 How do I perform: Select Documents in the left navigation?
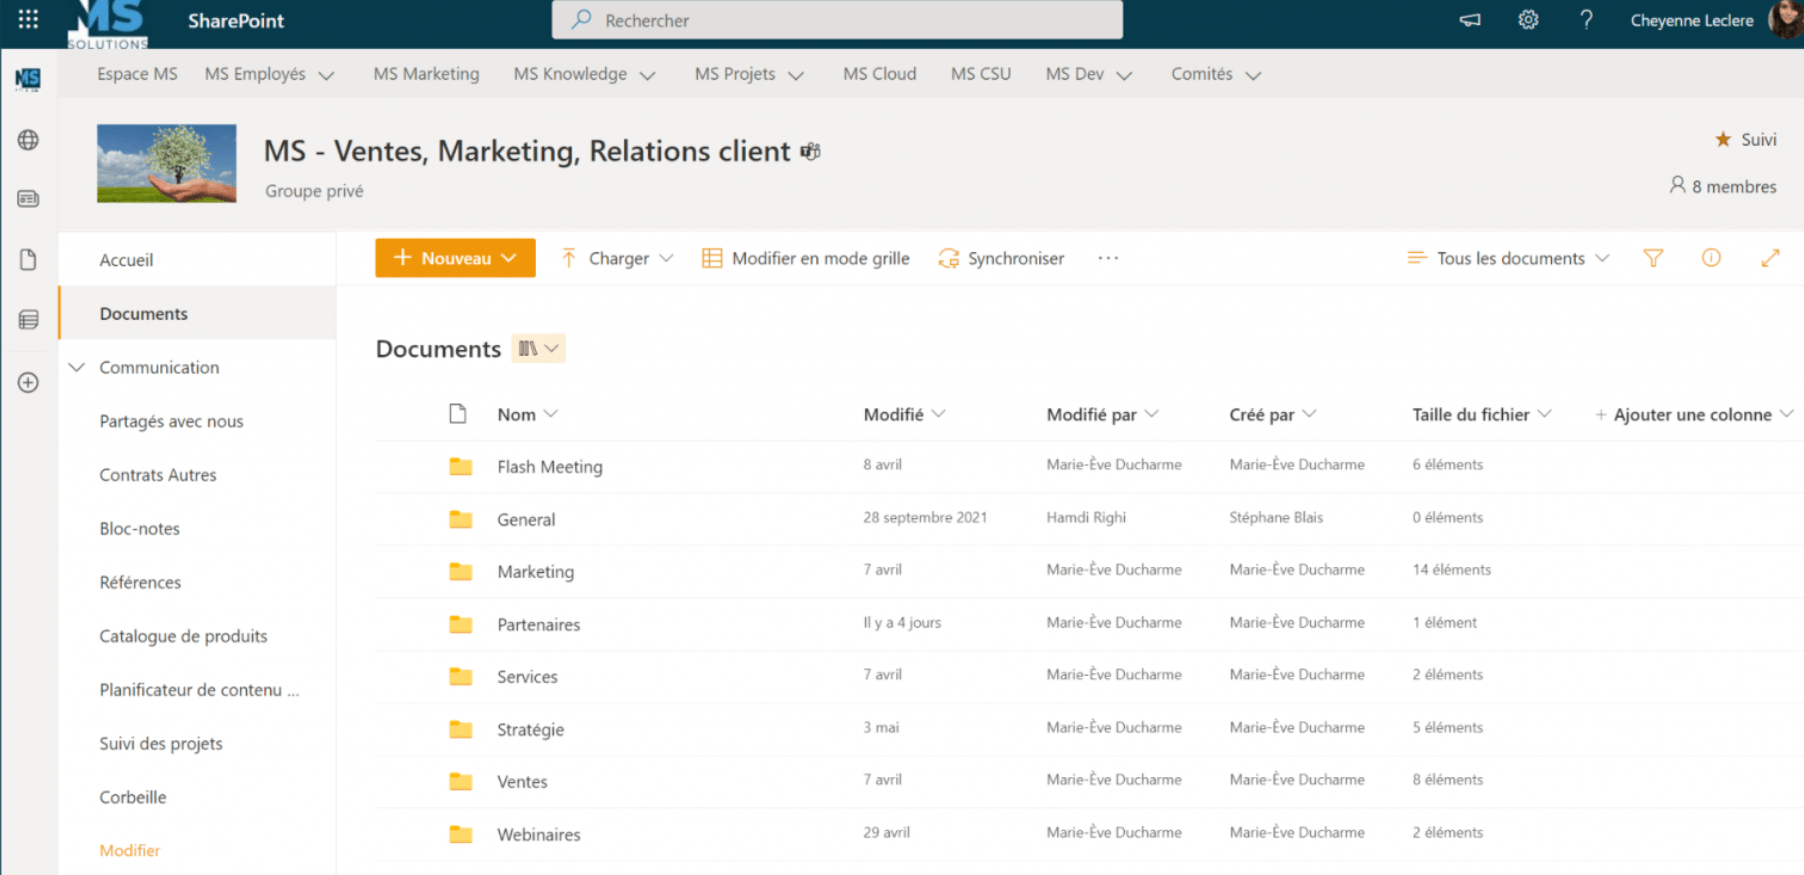pyautogui.click(x=197, y=313)
